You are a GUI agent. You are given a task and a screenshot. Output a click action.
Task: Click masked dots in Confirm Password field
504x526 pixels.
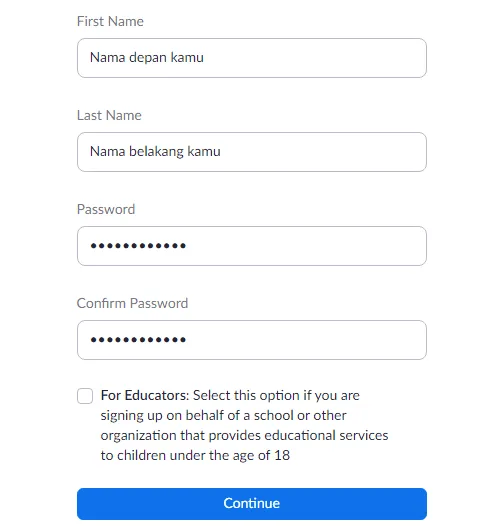(138, 340)
